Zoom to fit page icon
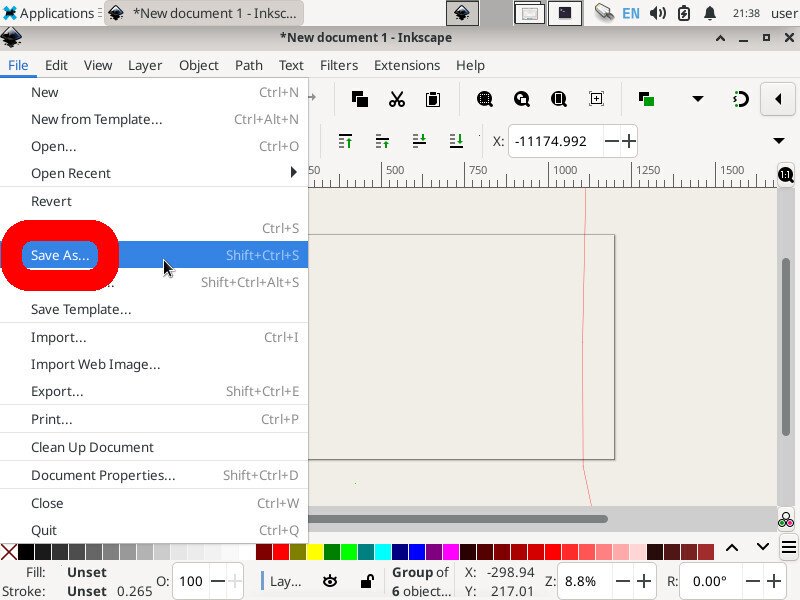 [559, 99]
